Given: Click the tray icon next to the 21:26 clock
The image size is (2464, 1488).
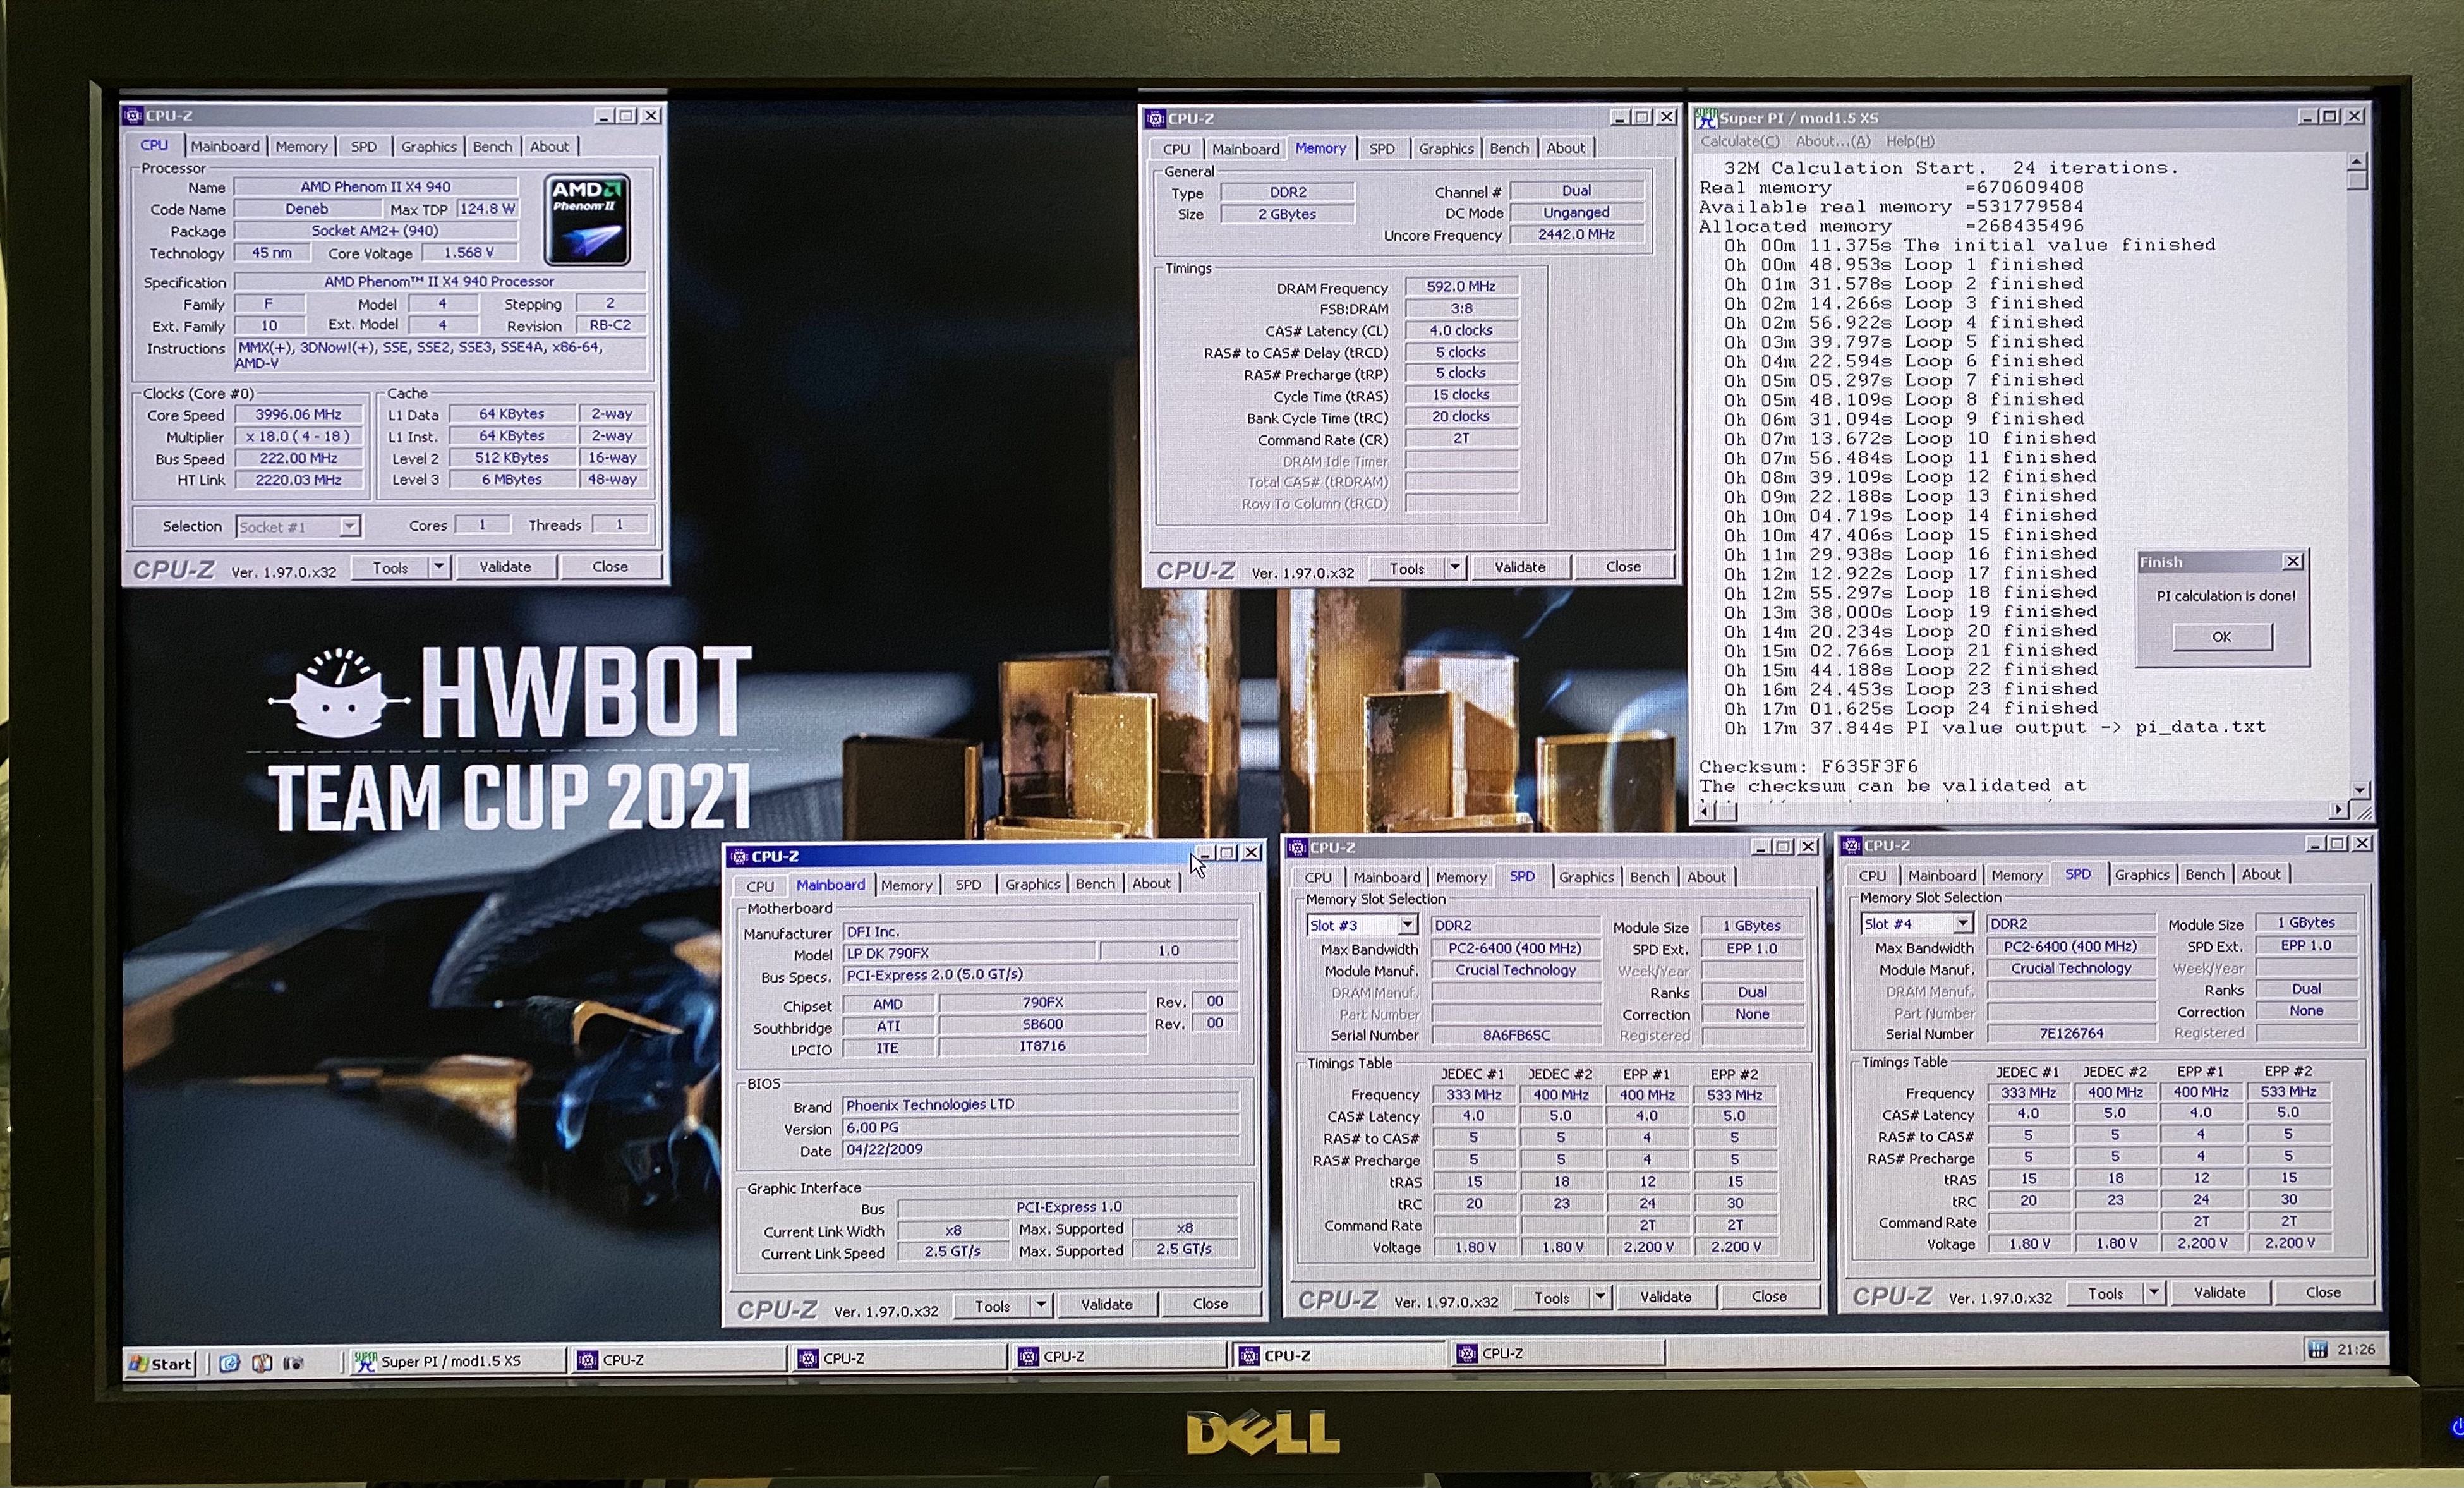Looking at the screenshot, I should 2317,1349.
